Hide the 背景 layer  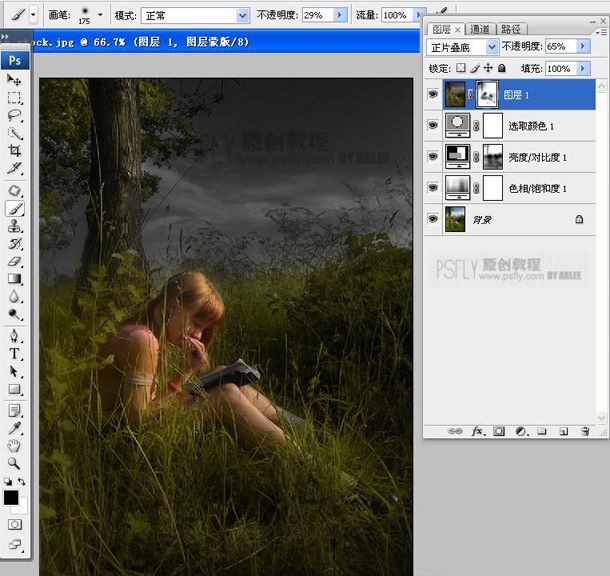pyautogui.click(x=433, y=219)
